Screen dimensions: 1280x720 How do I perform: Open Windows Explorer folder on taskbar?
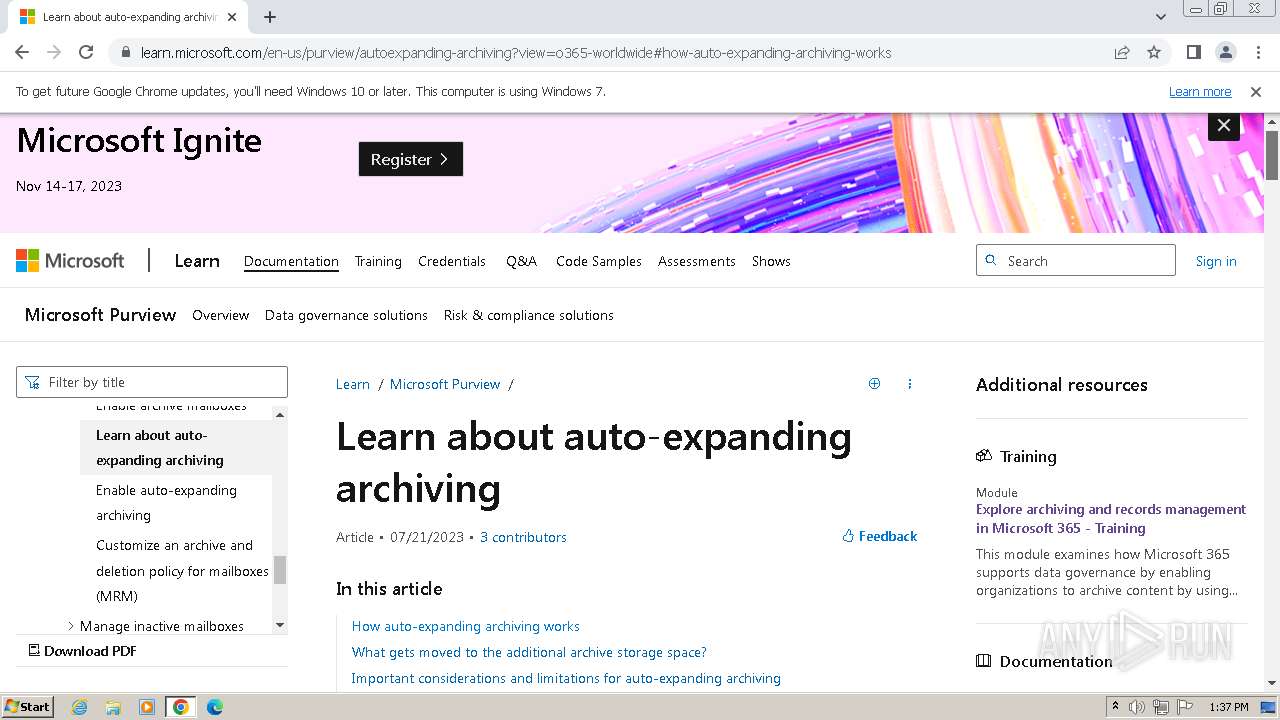click(113, 707)
